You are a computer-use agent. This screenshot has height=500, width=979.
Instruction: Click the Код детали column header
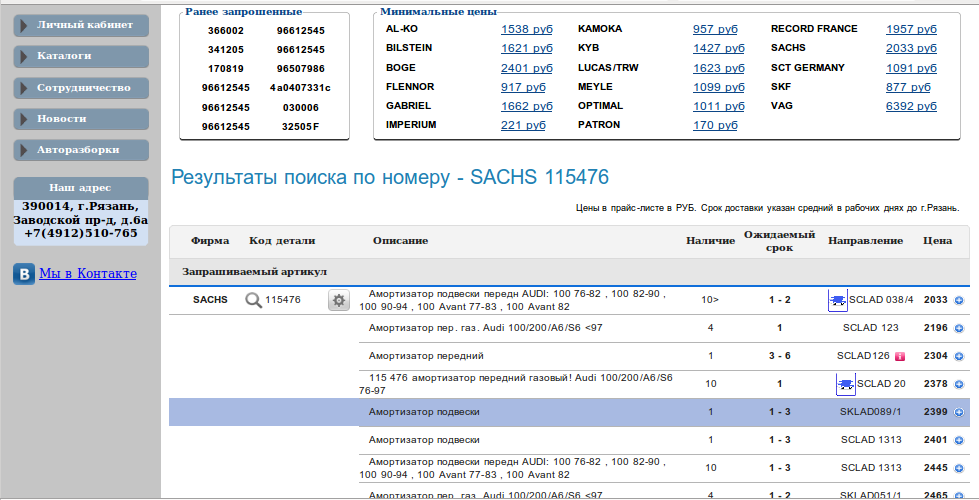point(282,241)
